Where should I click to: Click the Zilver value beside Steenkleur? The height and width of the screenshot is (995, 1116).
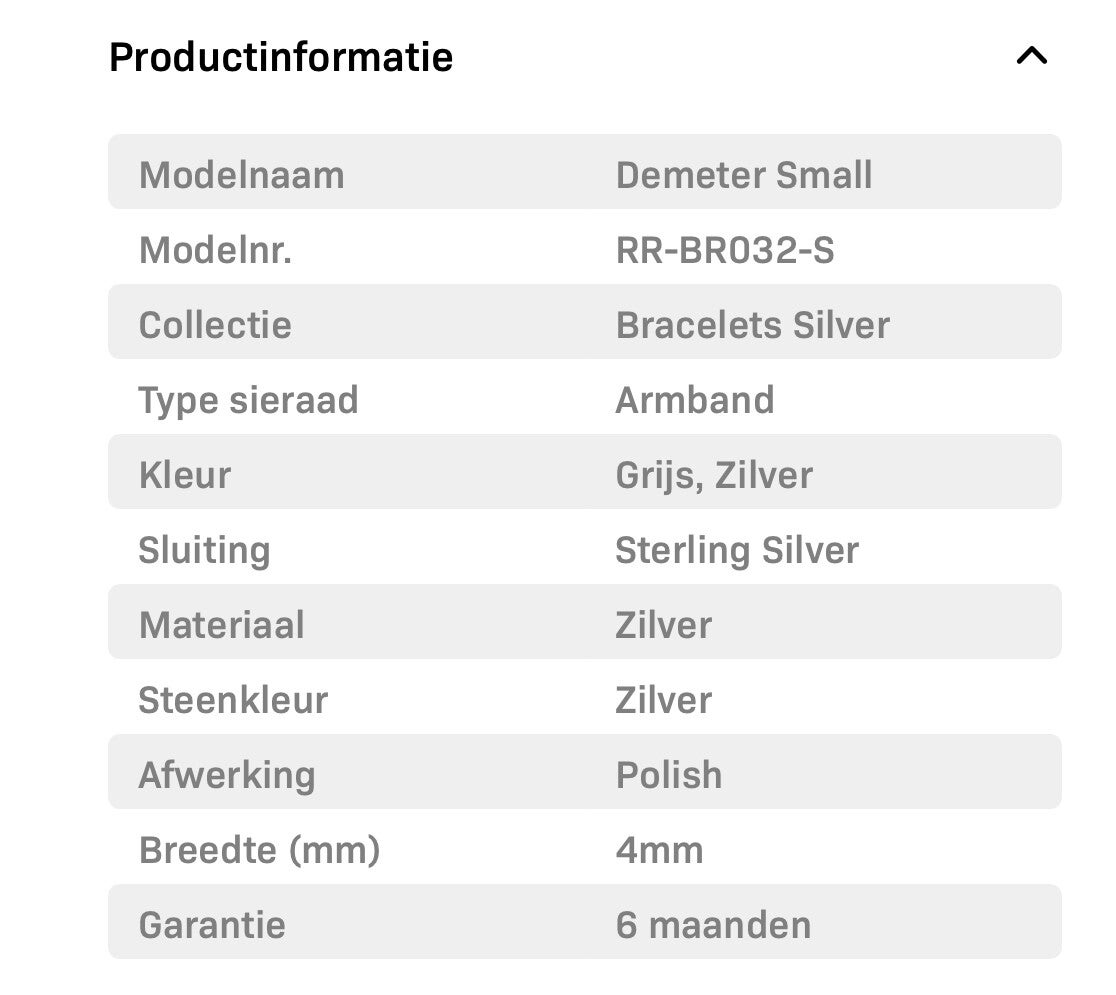coord(663,700)
